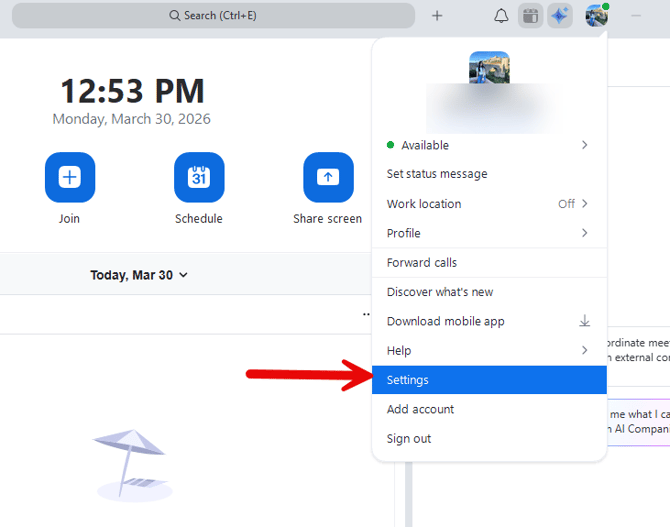670x527 pixels.
Task: Expand the Help submenu
Action: tap(585, 350)
